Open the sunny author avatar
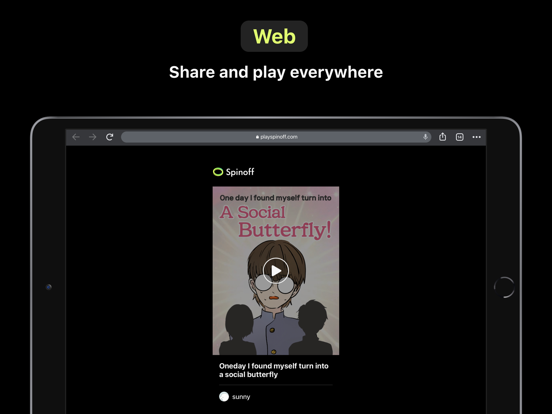552x414 pixels. tap(224, 397)
